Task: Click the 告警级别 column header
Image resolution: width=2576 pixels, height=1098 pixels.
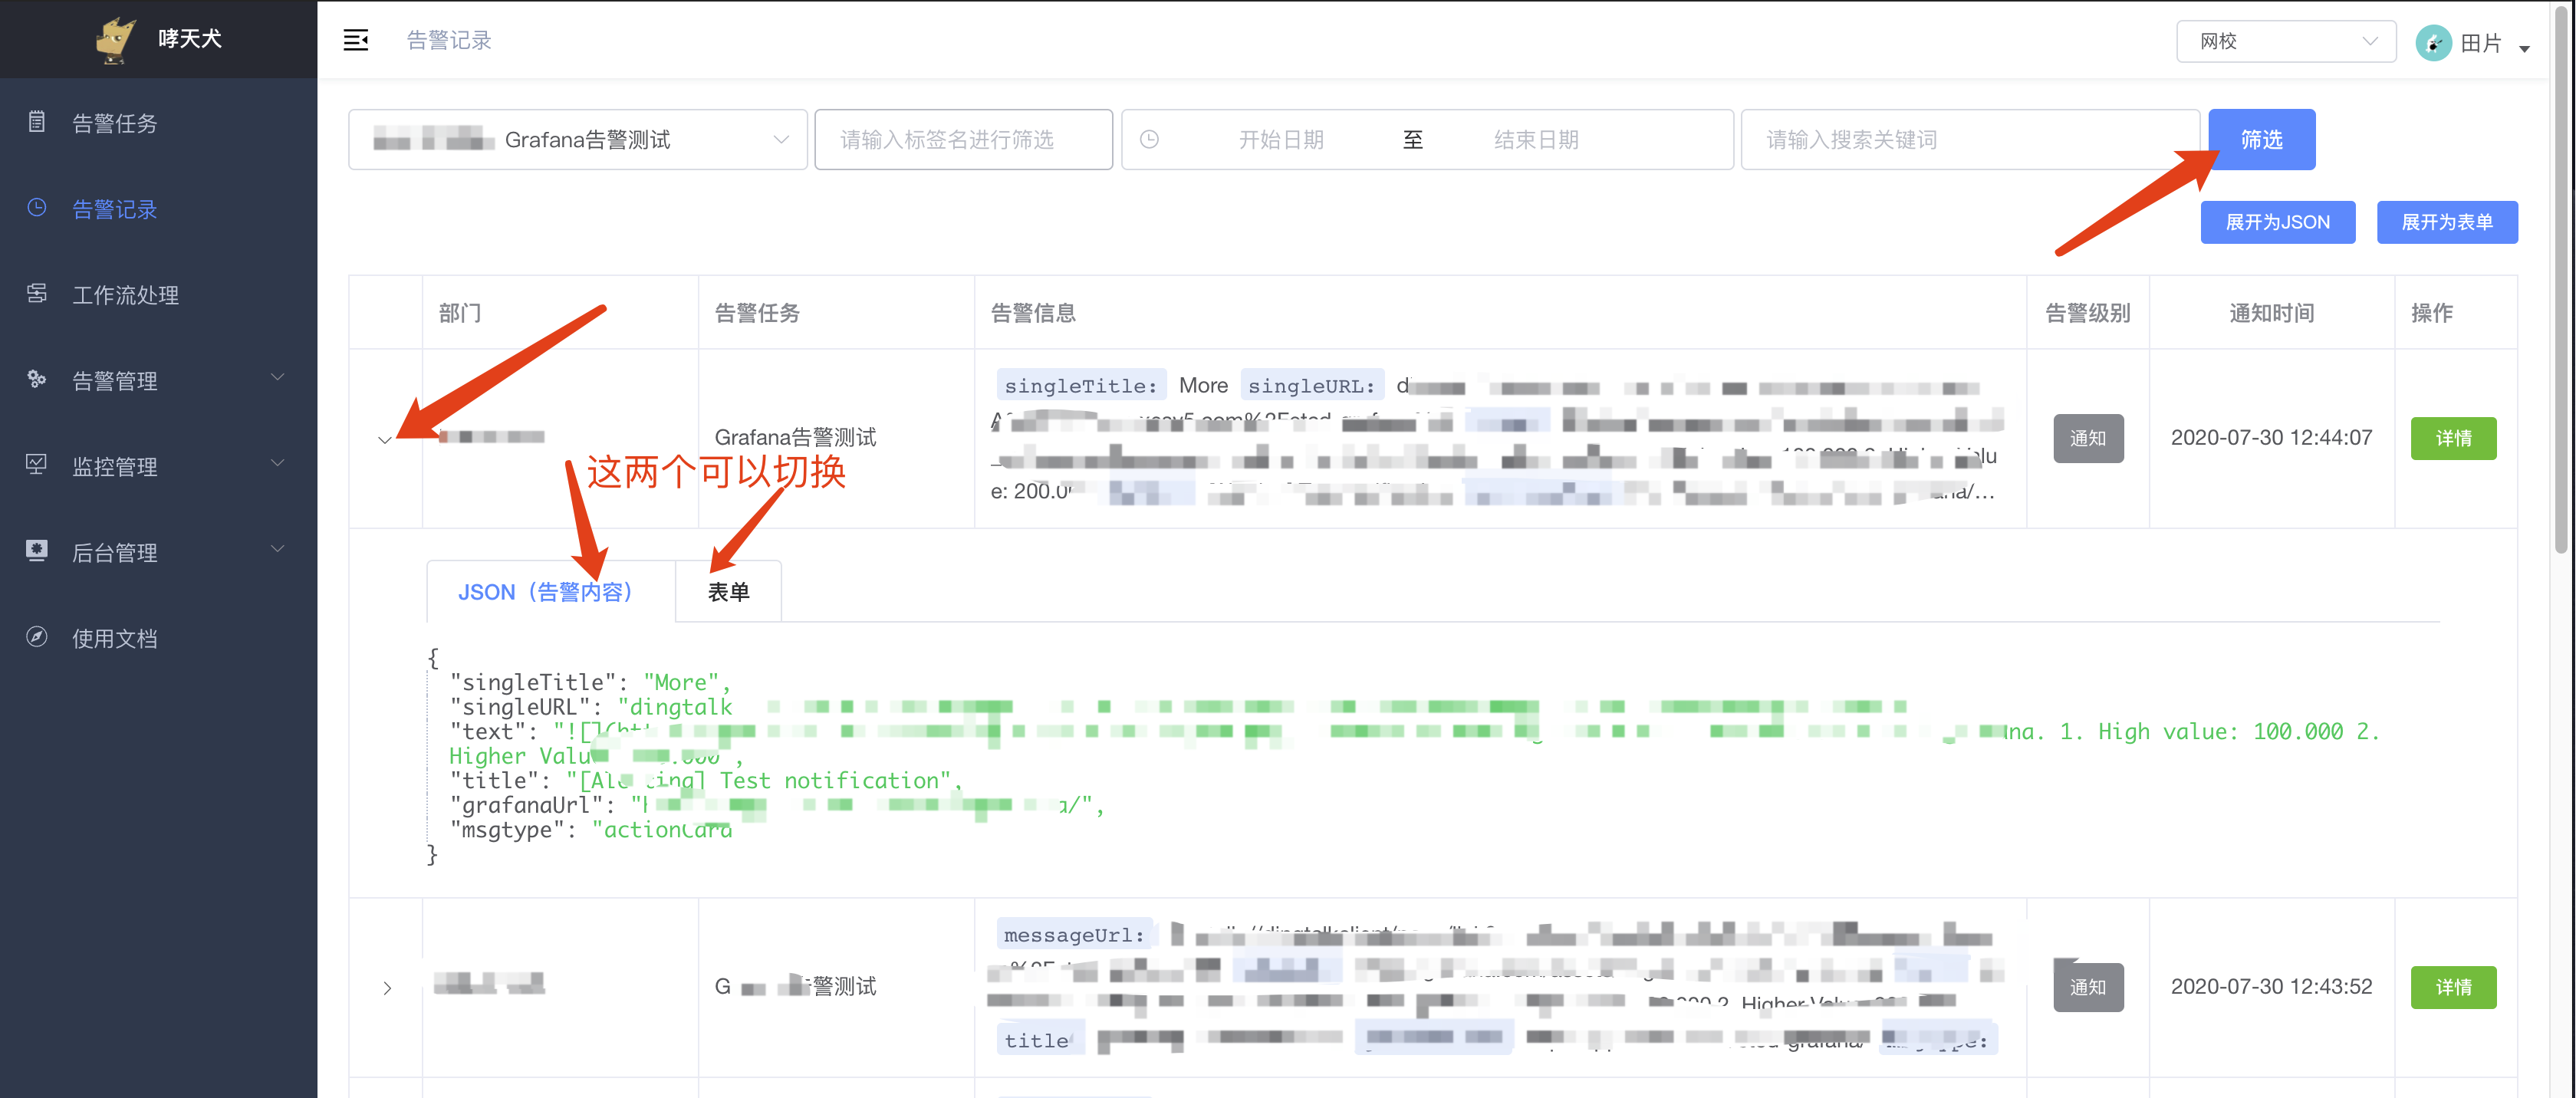Action: [x=2087, y=313]
